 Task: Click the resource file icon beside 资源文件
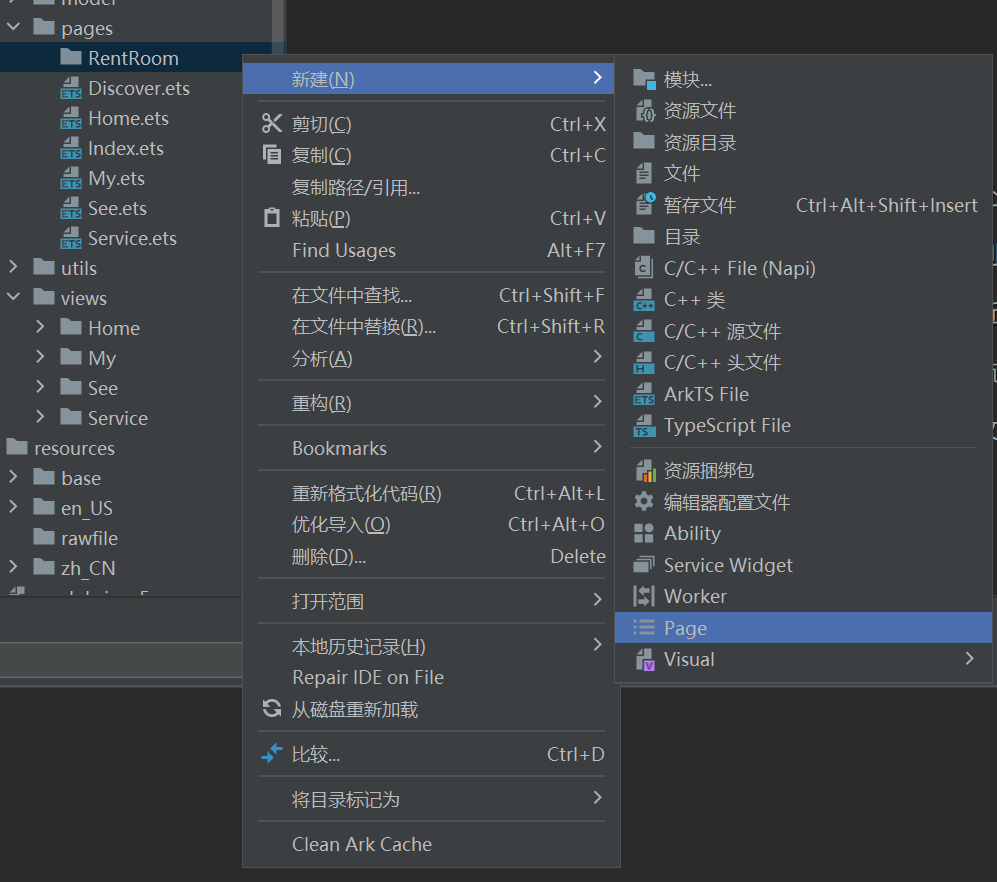coord(644,111)
